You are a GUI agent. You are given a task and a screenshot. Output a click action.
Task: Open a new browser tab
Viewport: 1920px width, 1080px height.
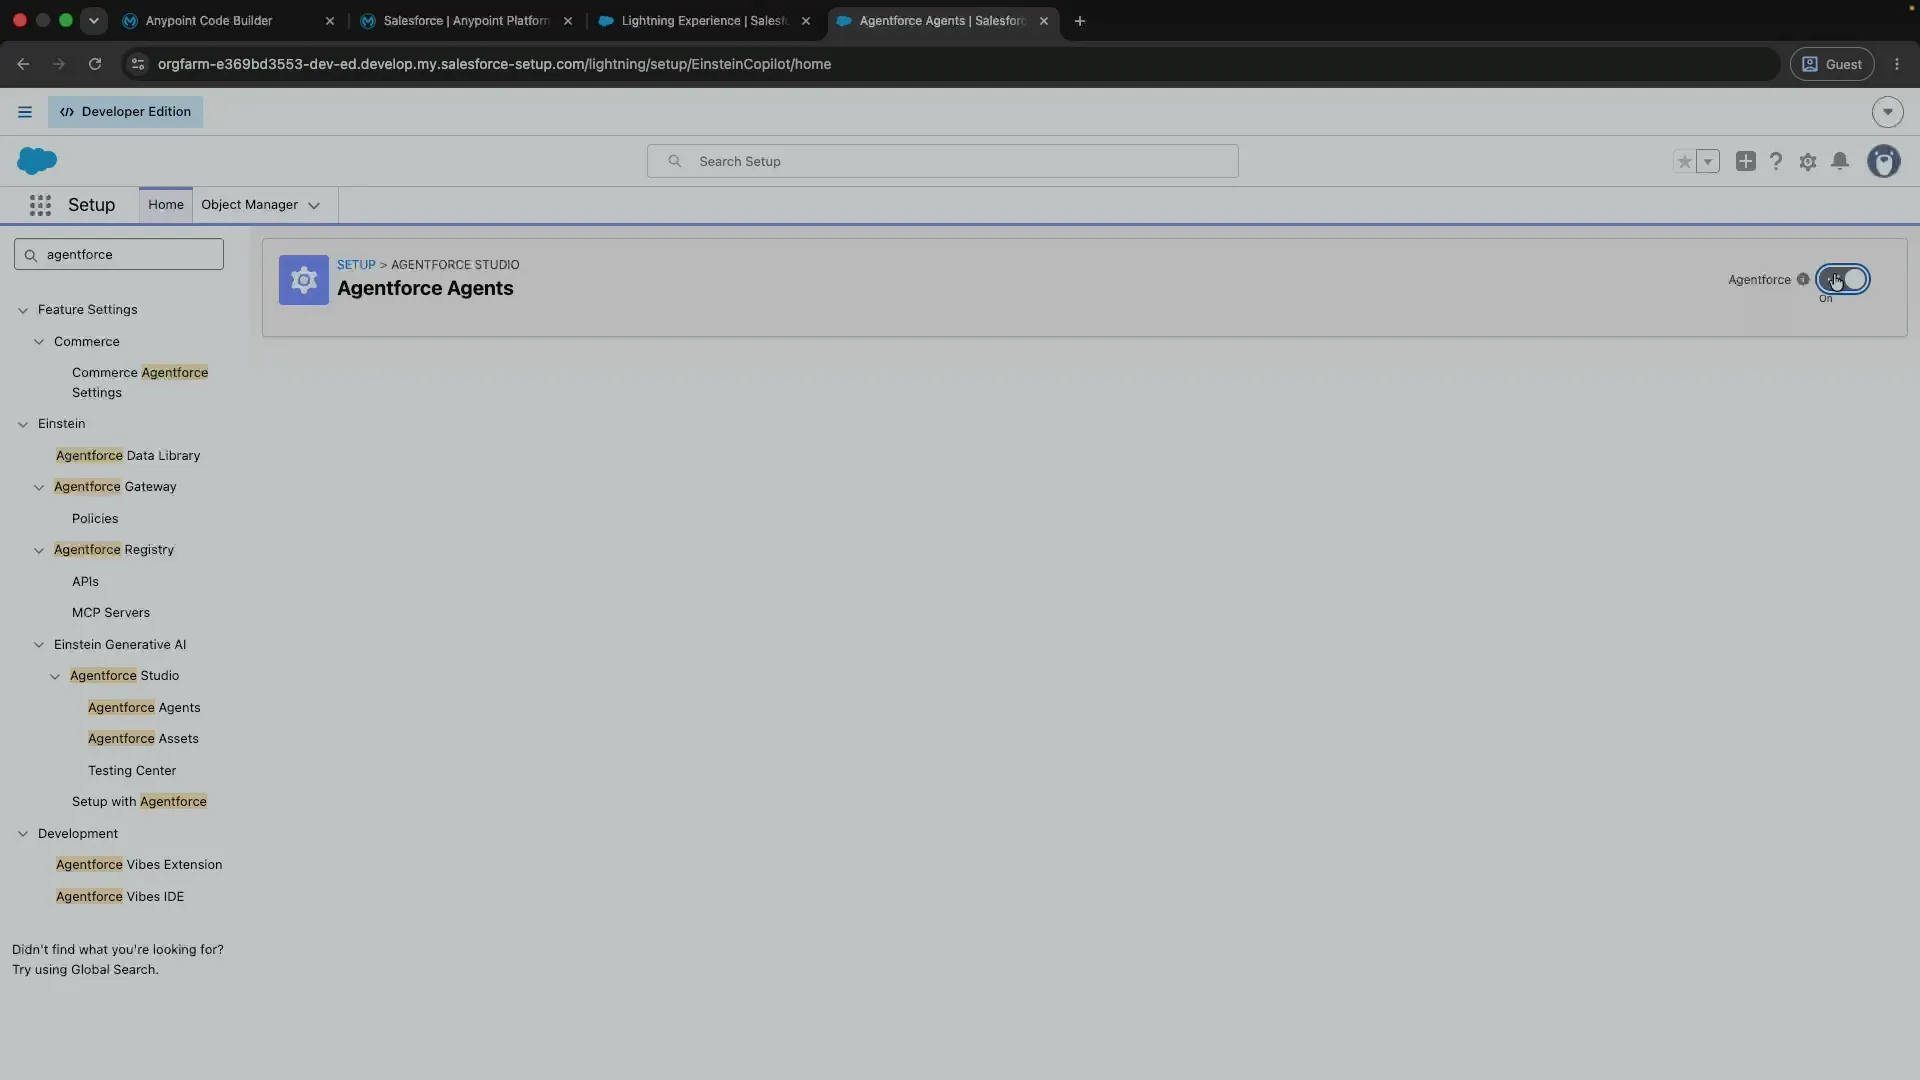[x=1080, y=21]
